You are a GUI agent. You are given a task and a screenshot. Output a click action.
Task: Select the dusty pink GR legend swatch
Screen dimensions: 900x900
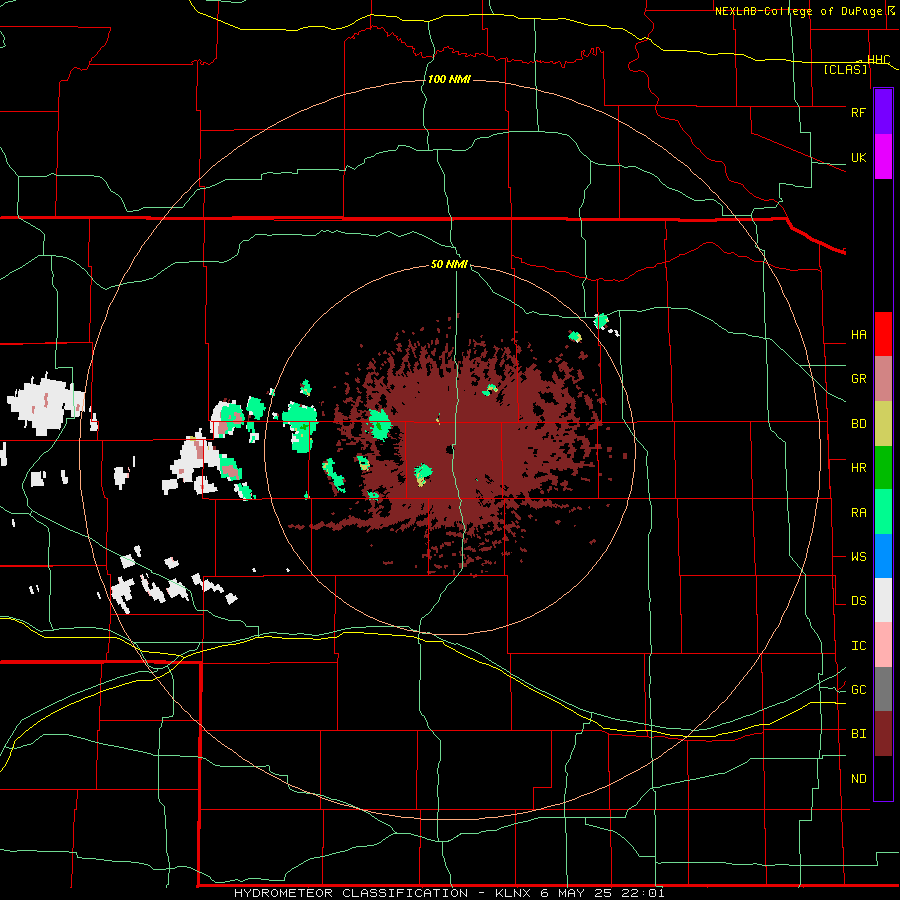tap(883, 379)
